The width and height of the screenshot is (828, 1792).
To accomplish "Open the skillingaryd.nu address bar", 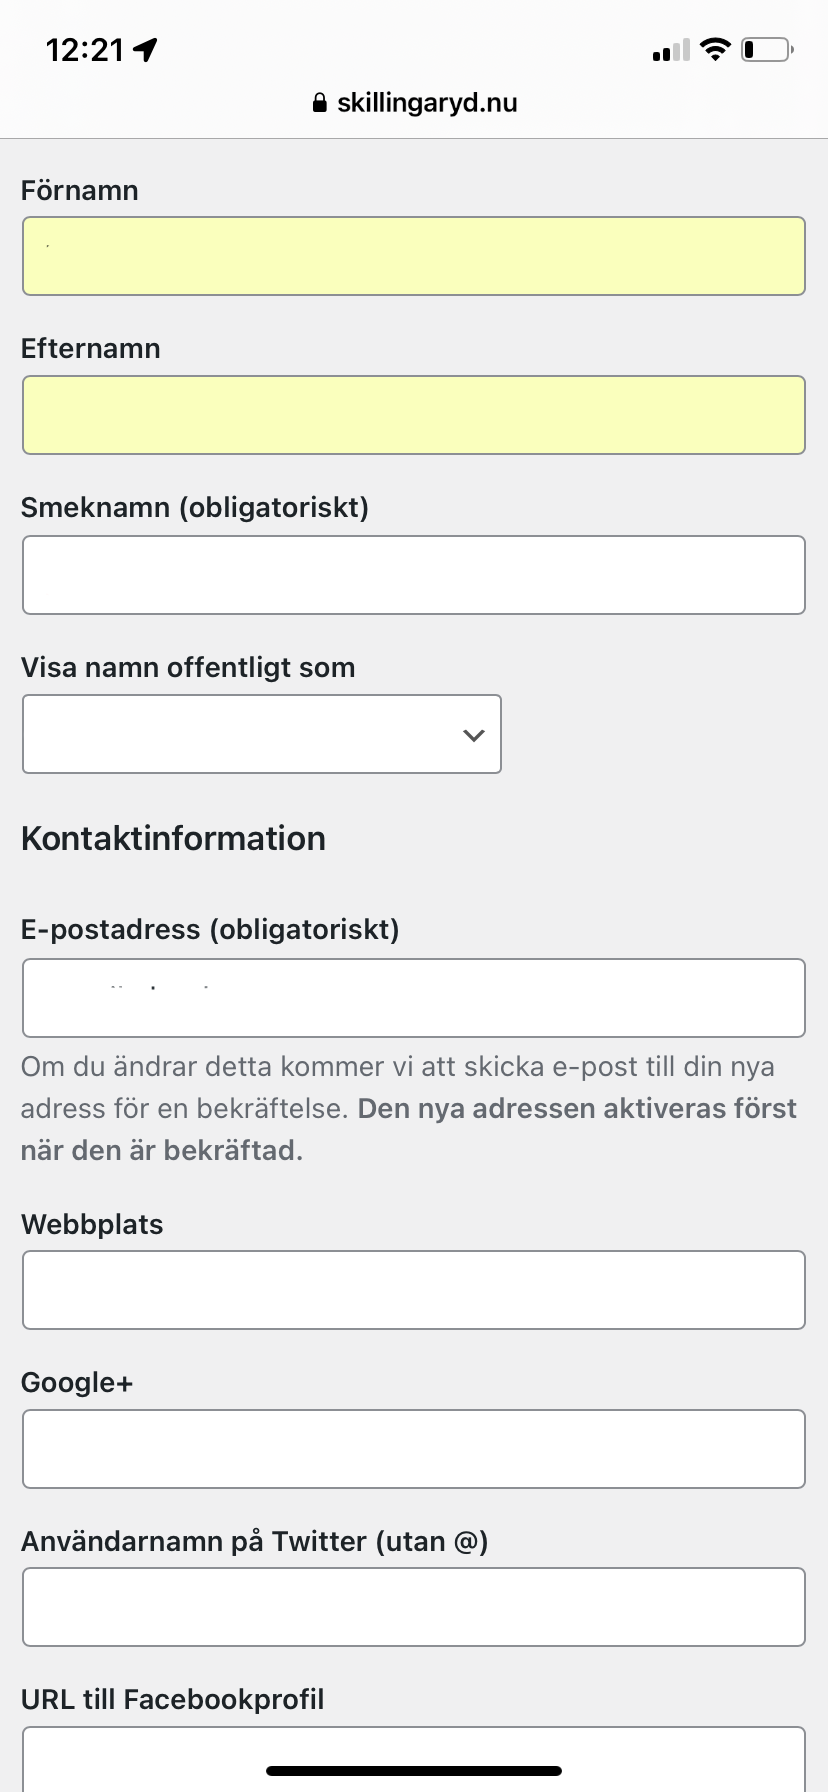I will (415, 103).
